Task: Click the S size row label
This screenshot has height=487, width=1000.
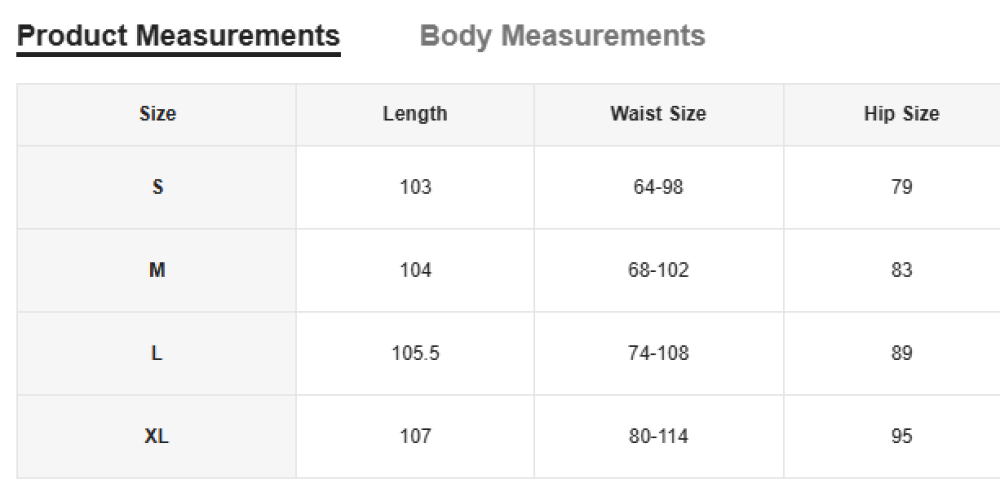Action: [x=157, y=187]
